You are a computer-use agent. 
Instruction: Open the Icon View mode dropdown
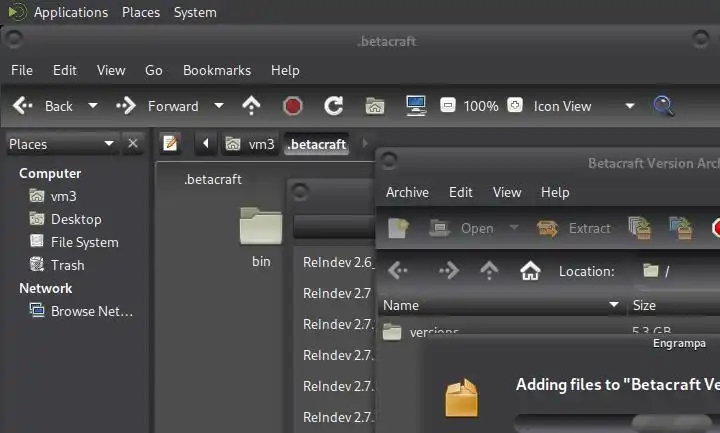630,106
